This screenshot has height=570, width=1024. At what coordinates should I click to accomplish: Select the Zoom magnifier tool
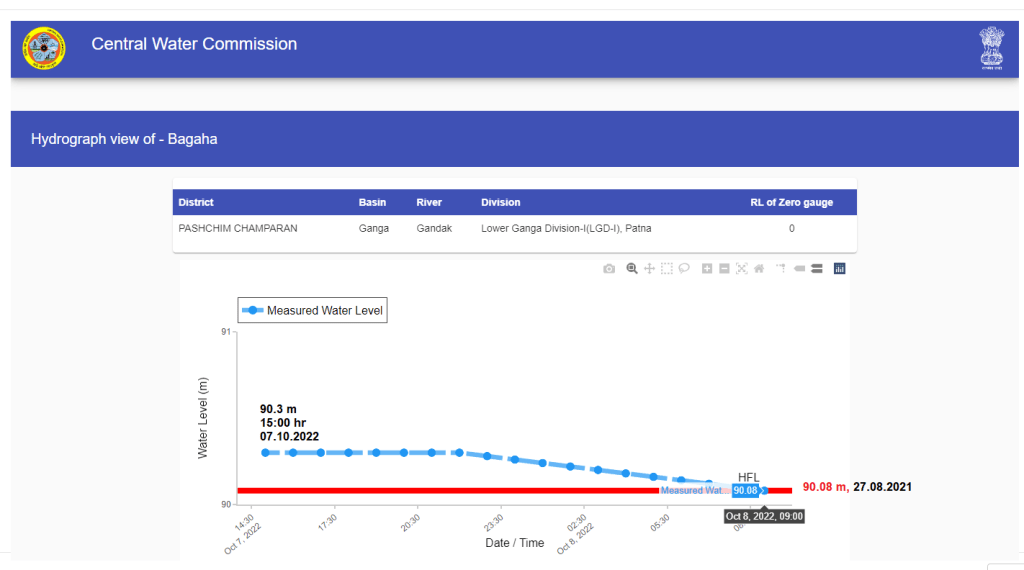coord(632,268)
